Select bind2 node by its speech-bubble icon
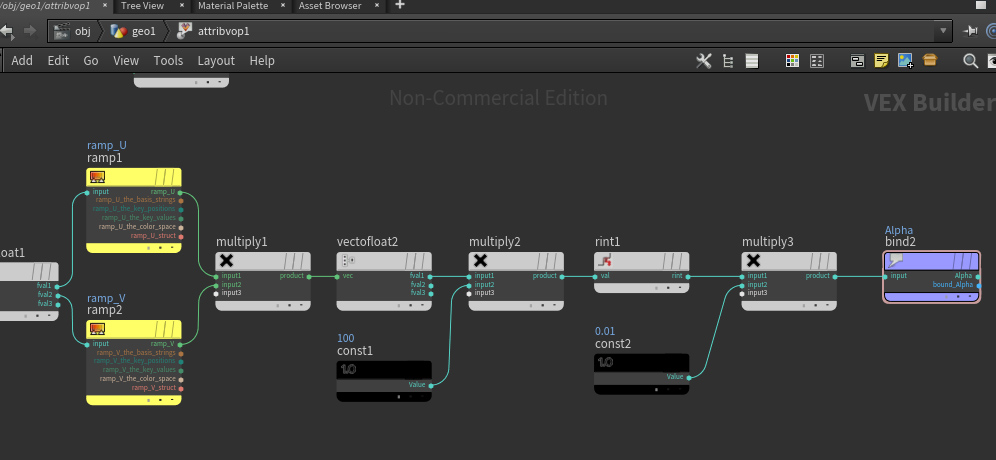 pyautogui.click(x=896, y=260)
